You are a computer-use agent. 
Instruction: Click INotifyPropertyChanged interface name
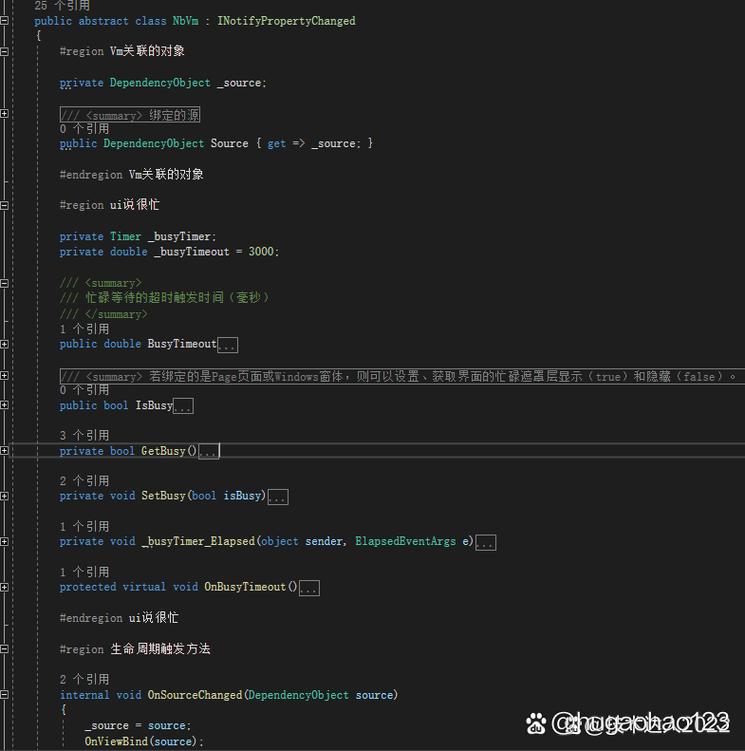[x=287, y=21]
